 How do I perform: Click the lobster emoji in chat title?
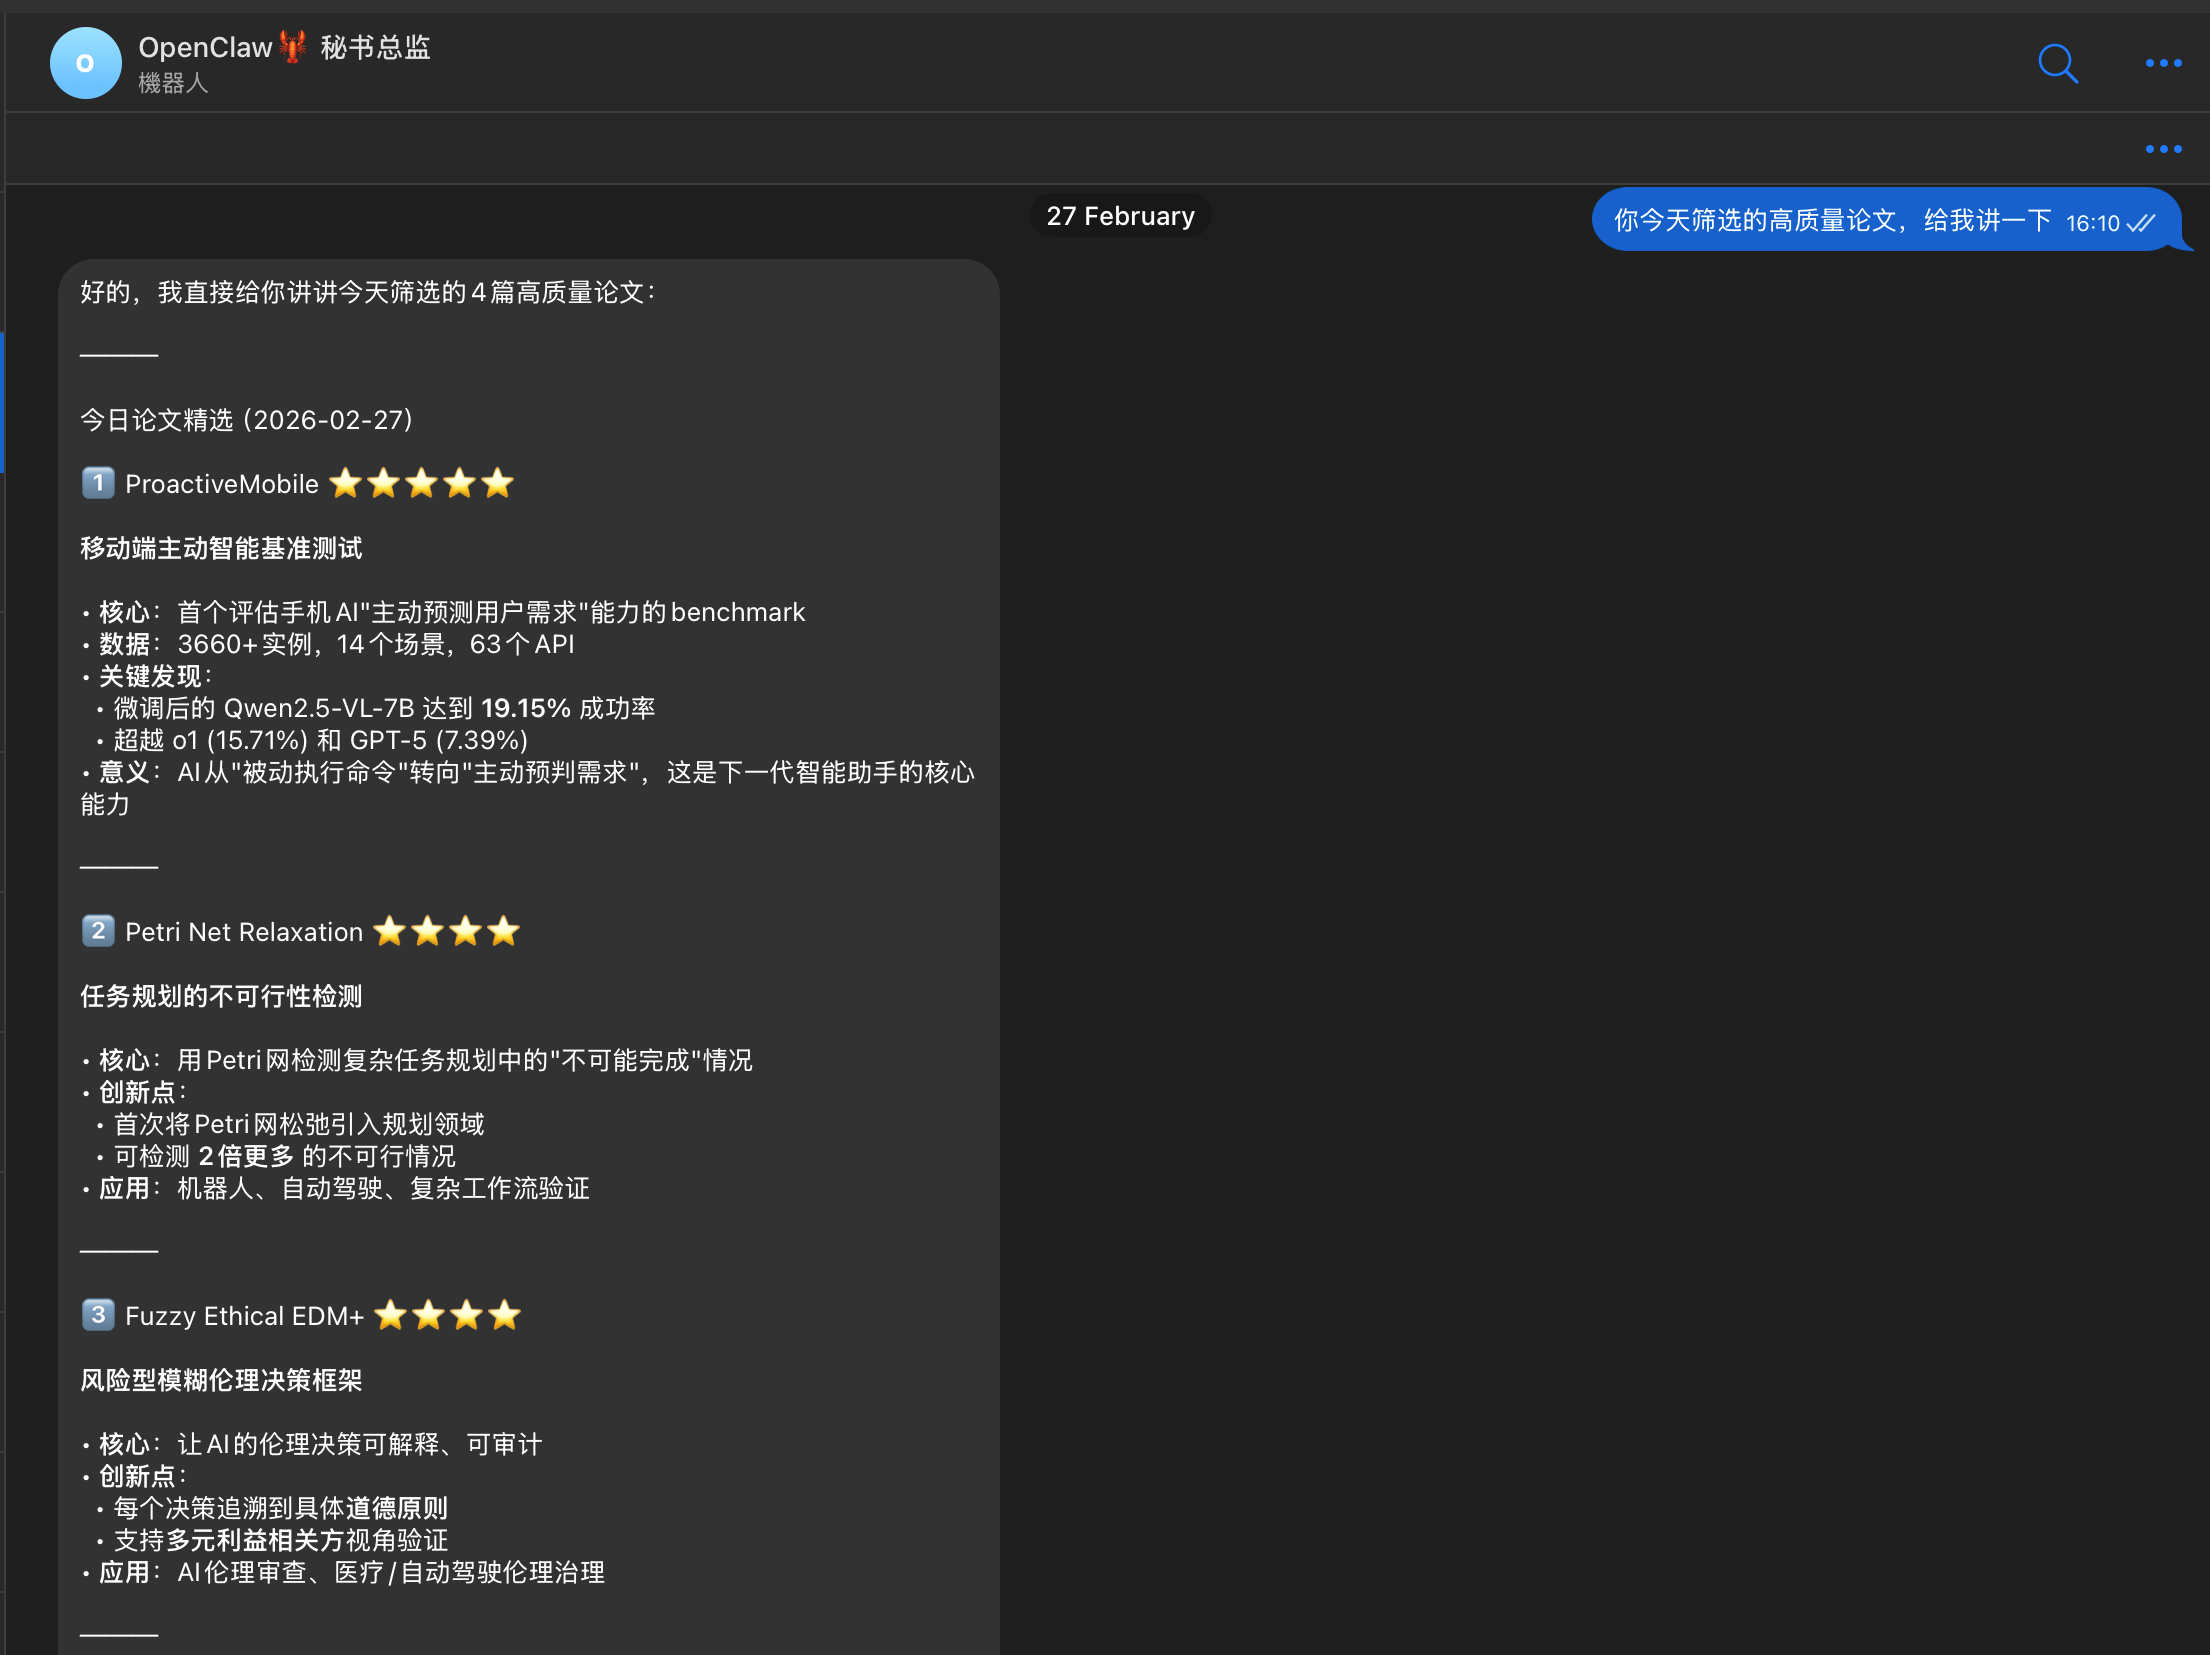coord(293,47)
